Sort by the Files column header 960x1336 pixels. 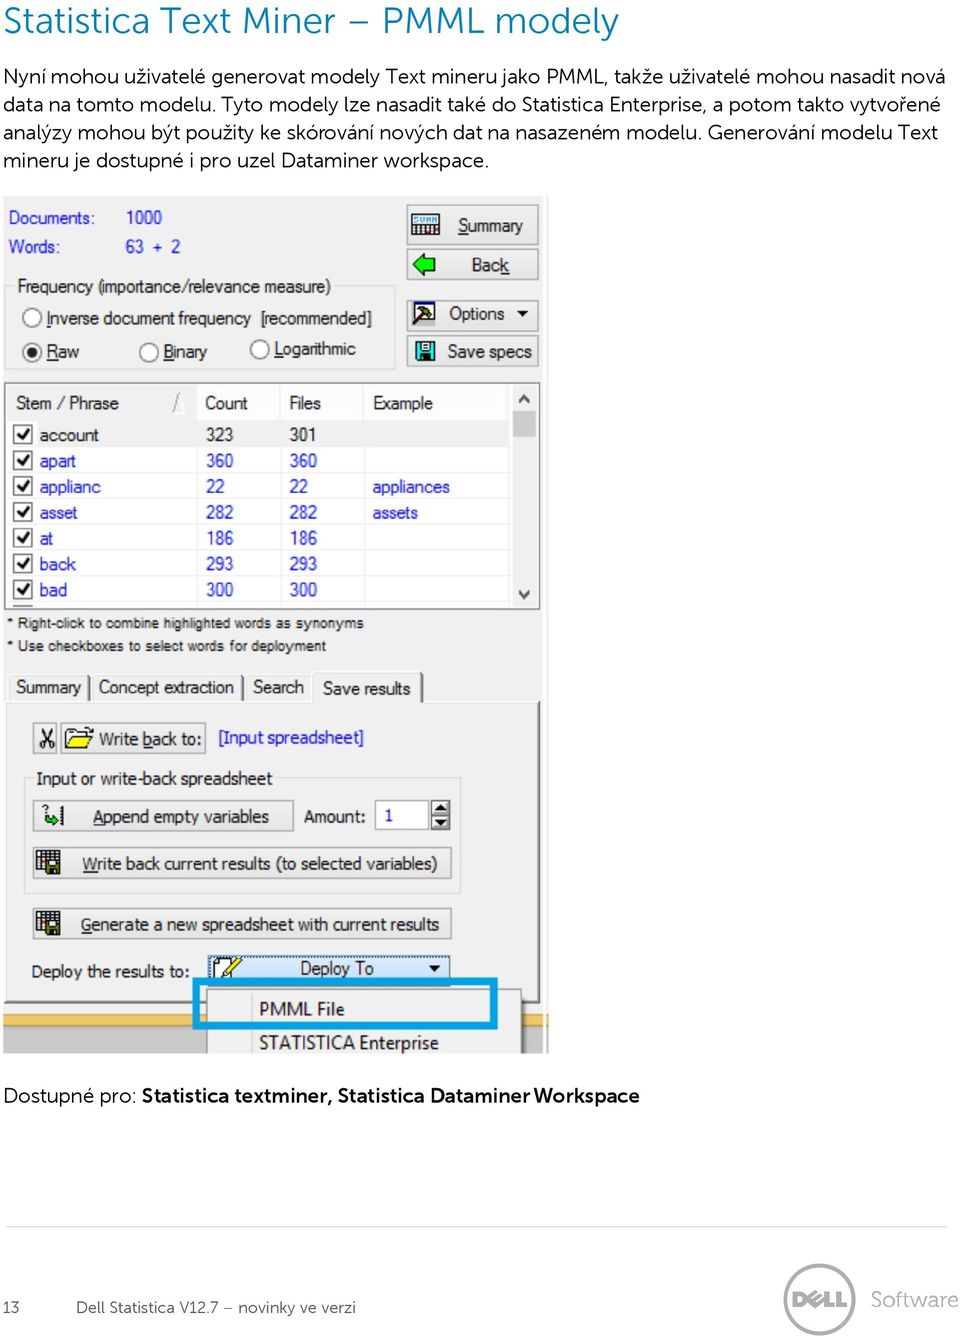(x=322, y=403)
